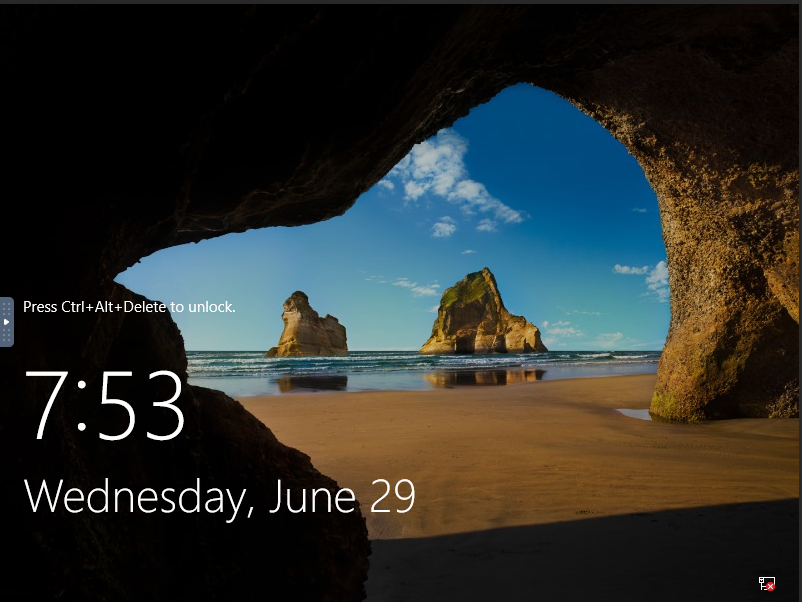Click the 7:53 clock display
The width and height of the screenshot is (802, 602).
pyautogui.click(x=105, y=405)
